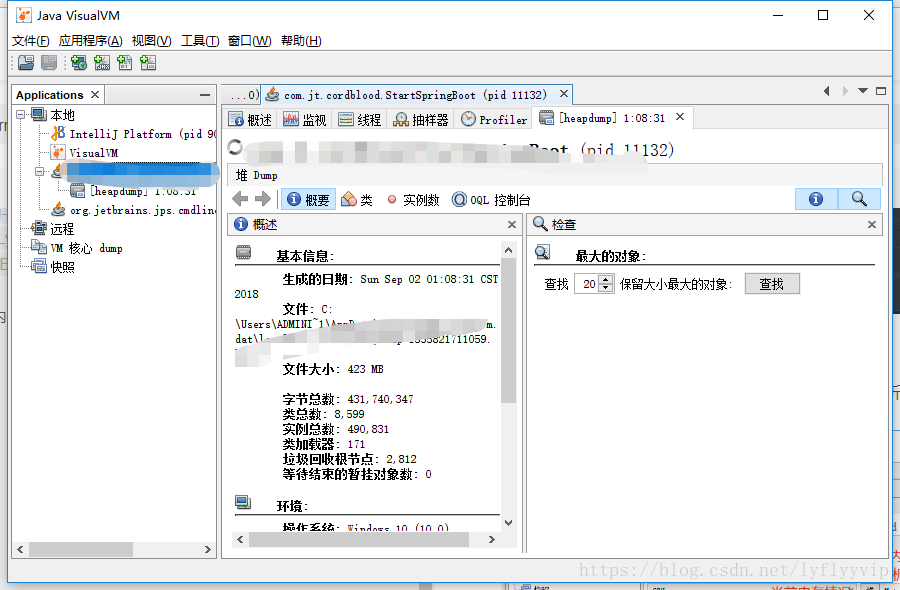Open the 应用程序(A) menu
This screenshot has width=900, height=590.
tap(91, 41)
